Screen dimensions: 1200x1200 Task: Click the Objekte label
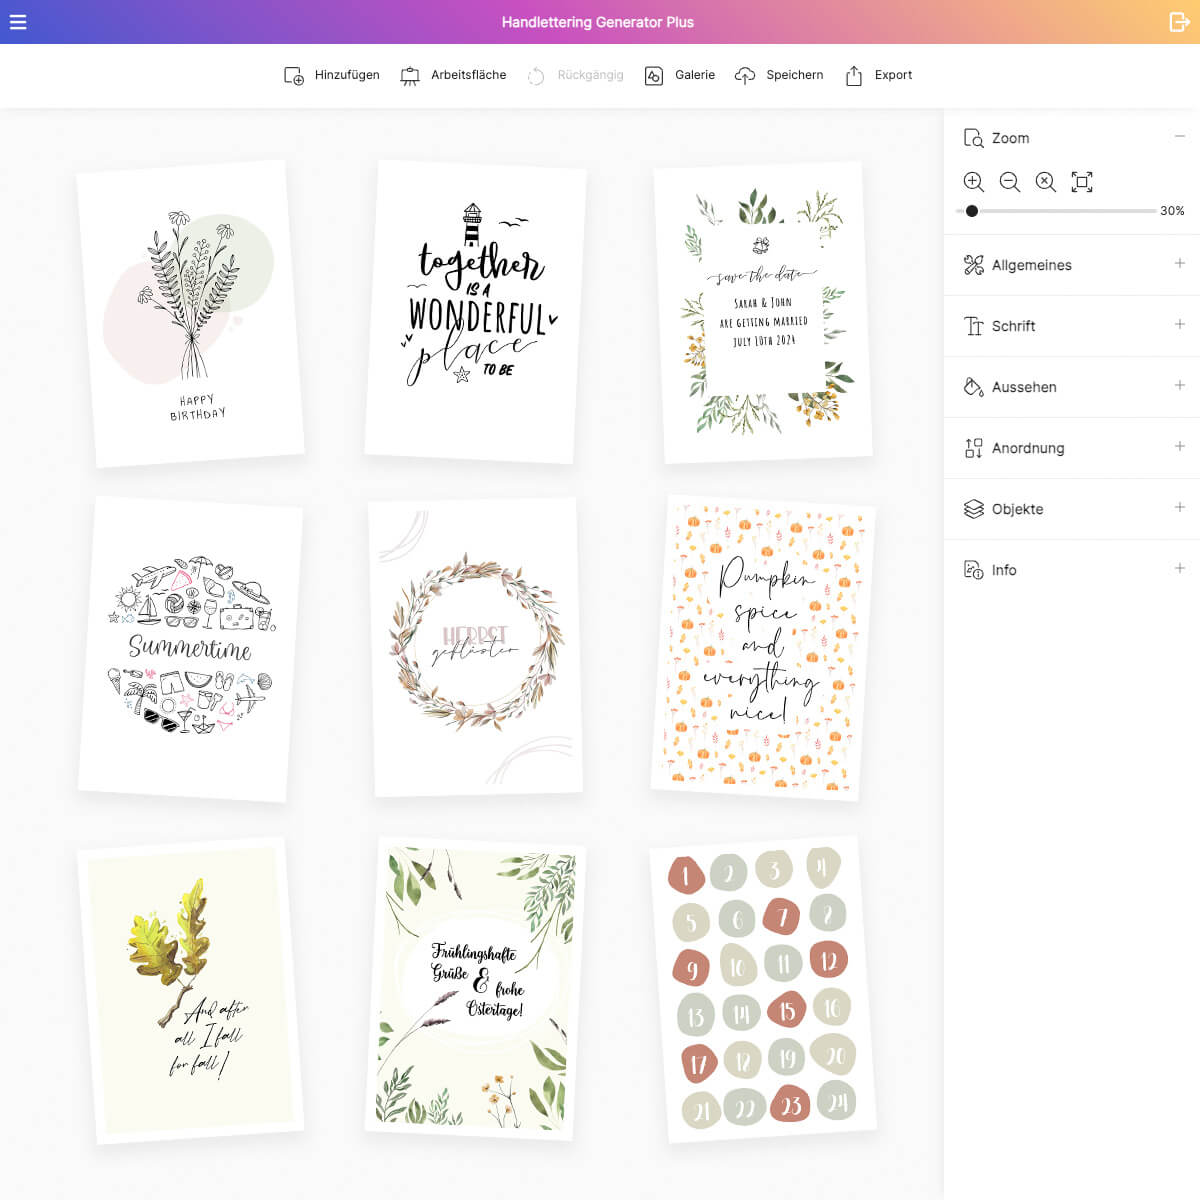pos(1017,509)
